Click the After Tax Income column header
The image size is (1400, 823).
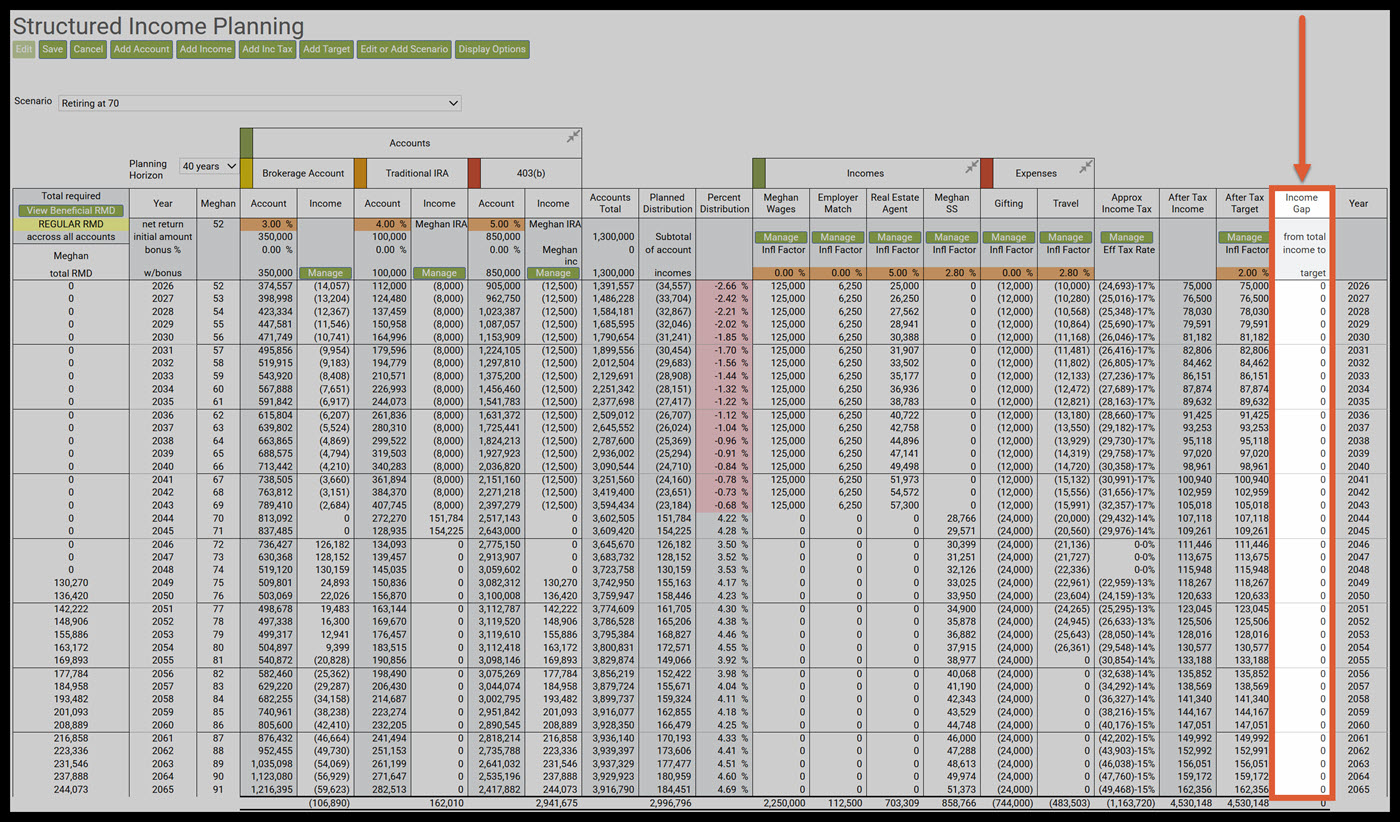[1187, 203]
